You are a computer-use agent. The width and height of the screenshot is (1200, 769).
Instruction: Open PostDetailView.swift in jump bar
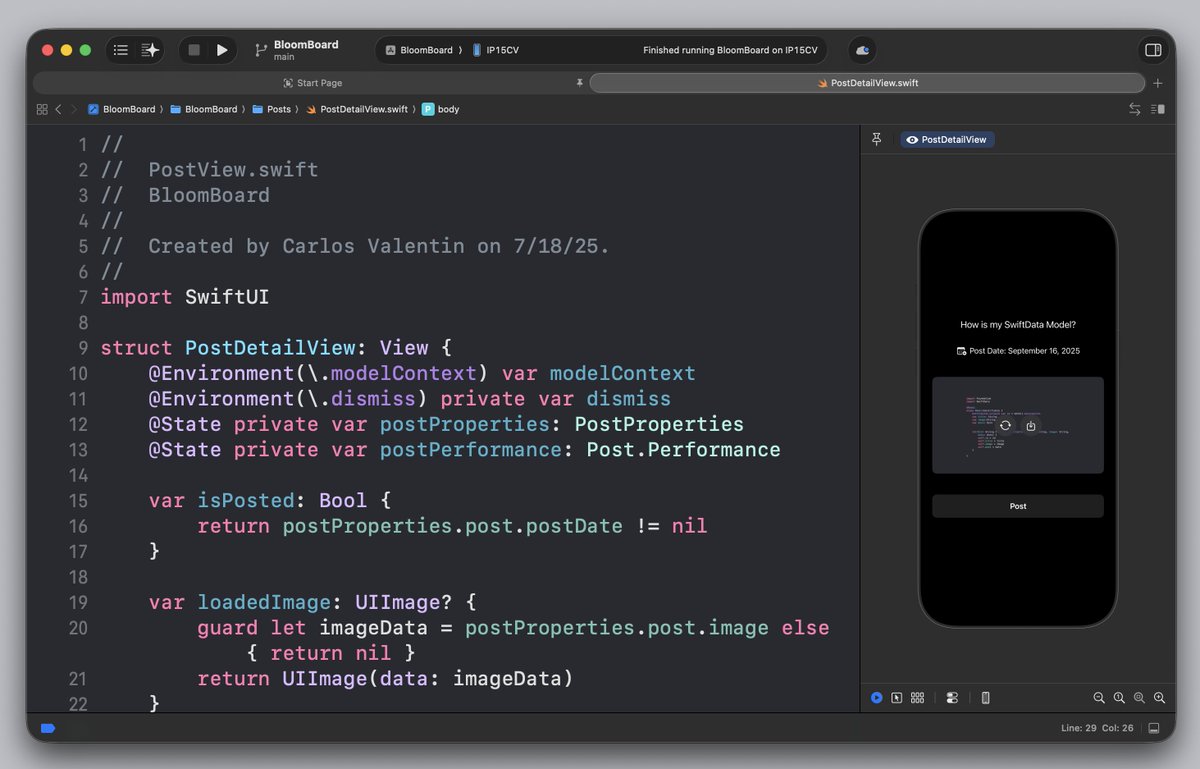[357, 109]
